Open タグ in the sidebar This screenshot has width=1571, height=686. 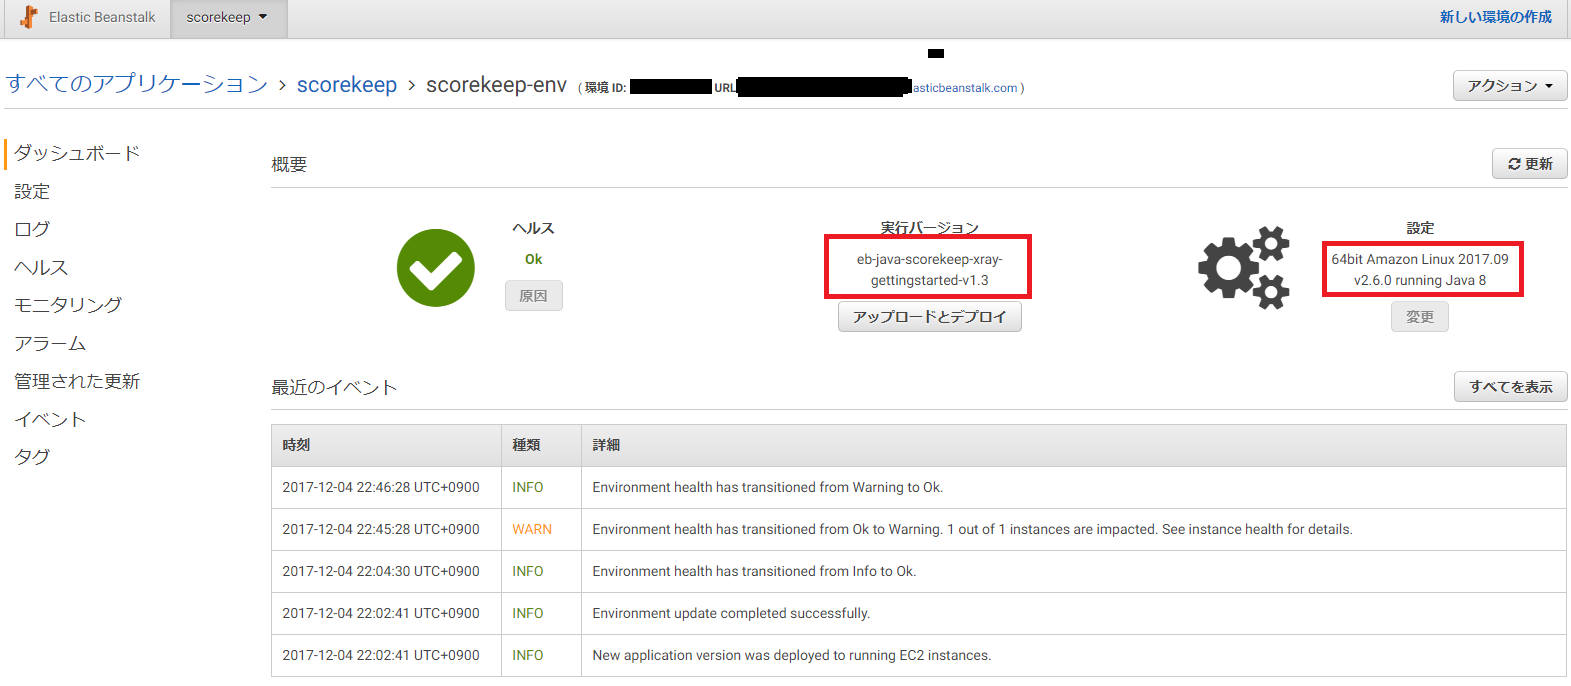[x=32, y=457]
